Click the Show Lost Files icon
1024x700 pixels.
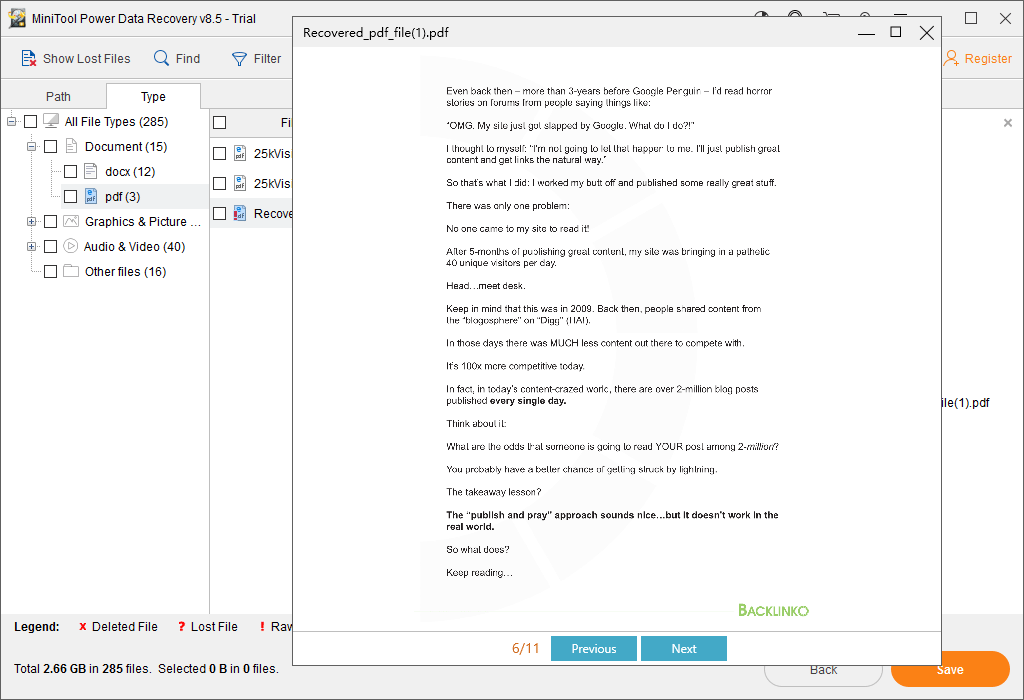(x=28, y=59)
